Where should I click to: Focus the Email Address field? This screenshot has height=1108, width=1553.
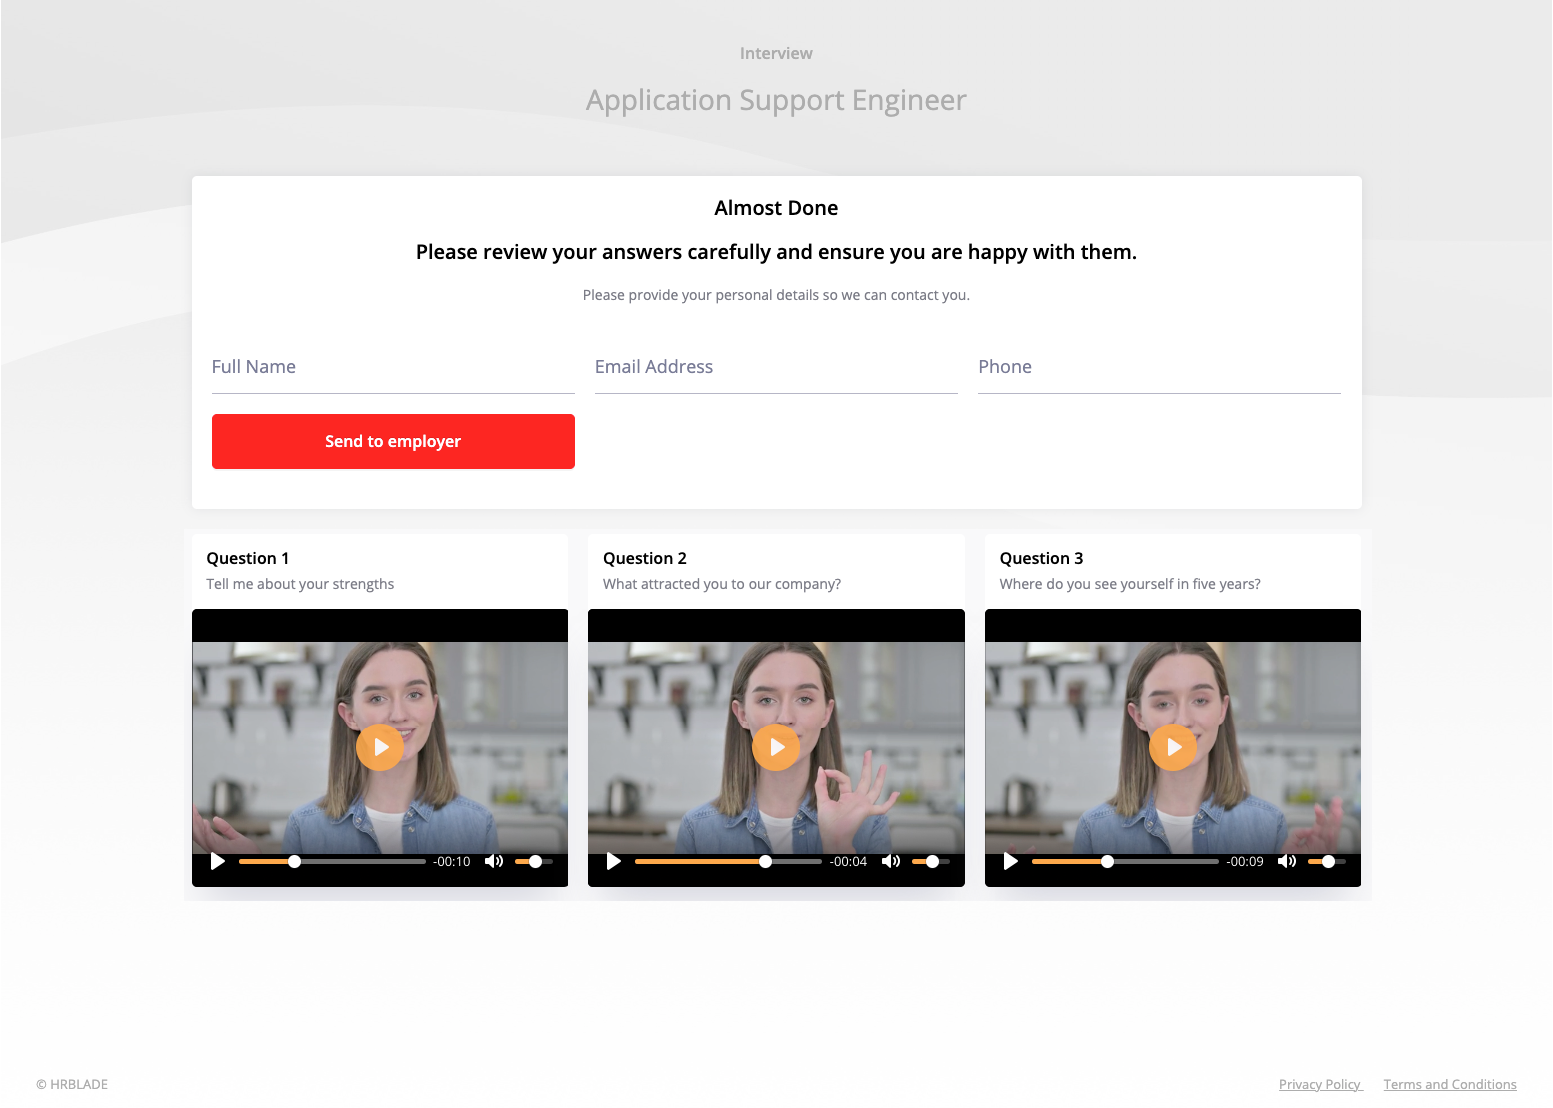tap(776, 368)
